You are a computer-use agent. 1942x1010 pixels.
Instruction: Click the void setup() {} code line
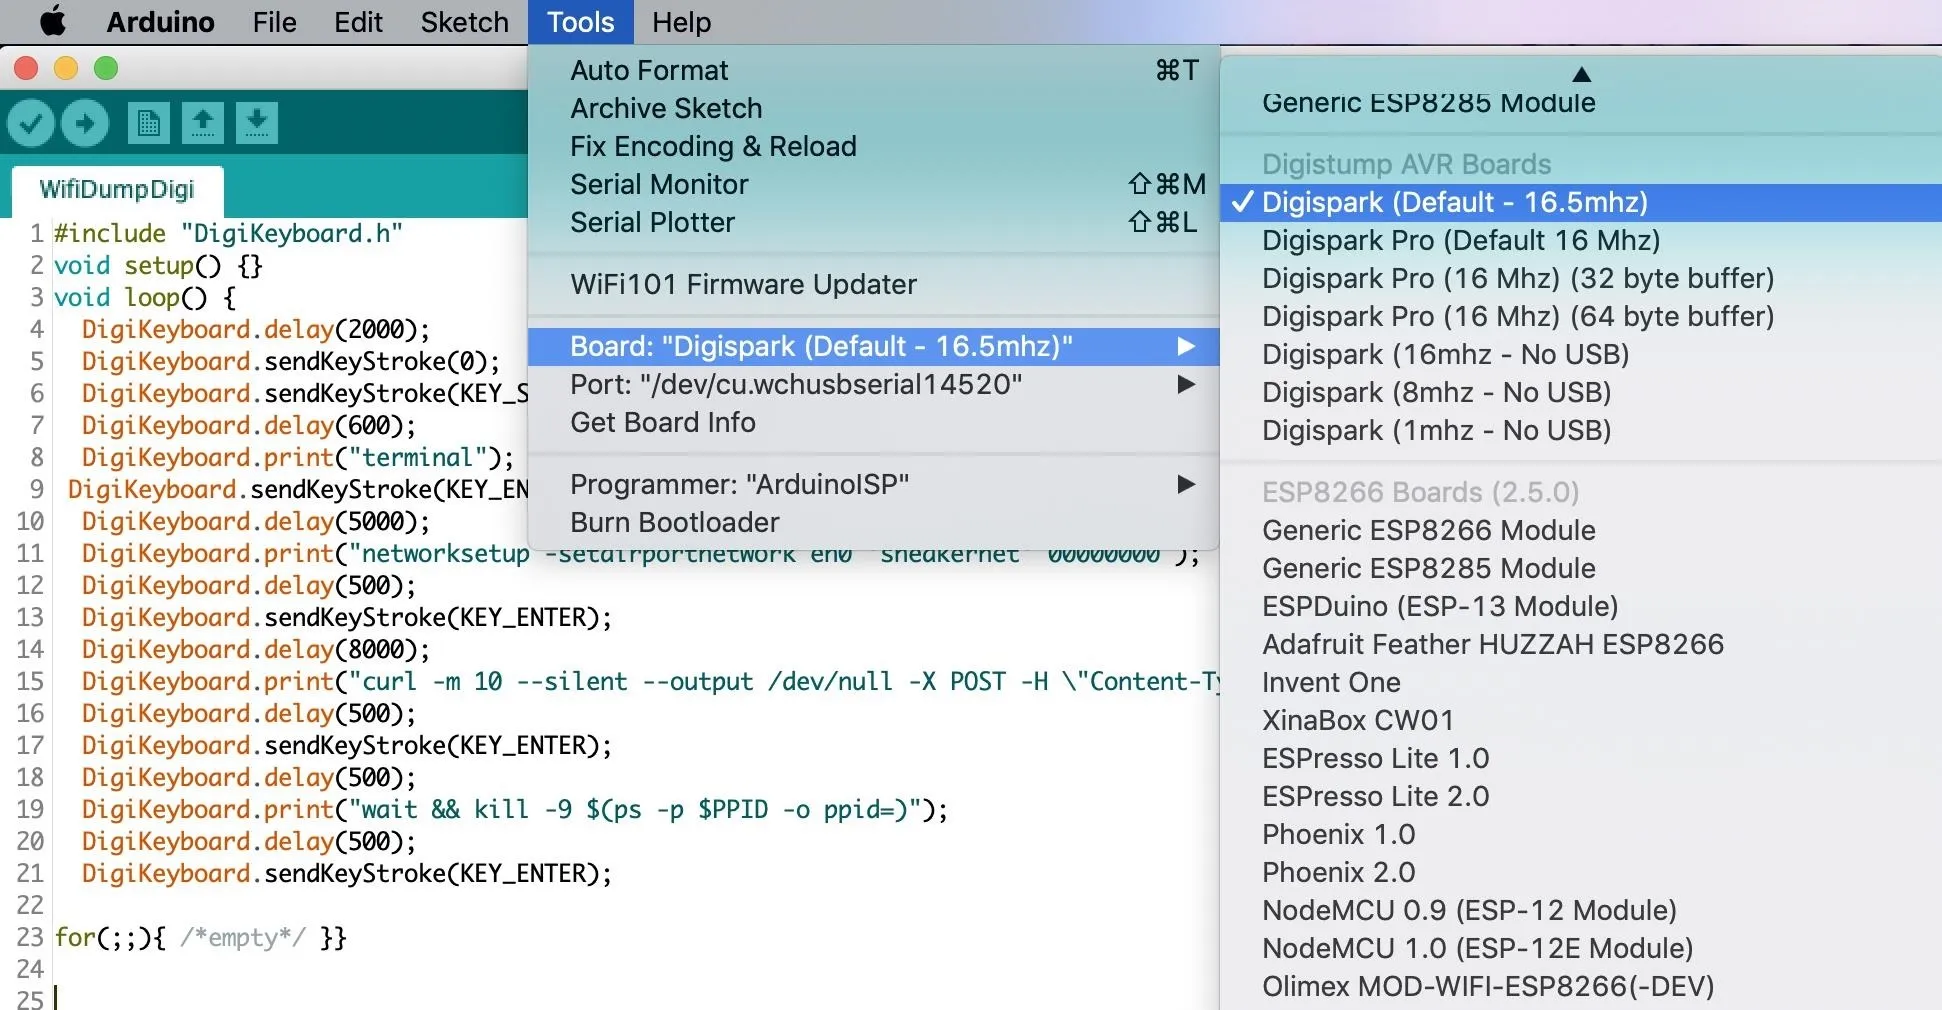point(158,265)
